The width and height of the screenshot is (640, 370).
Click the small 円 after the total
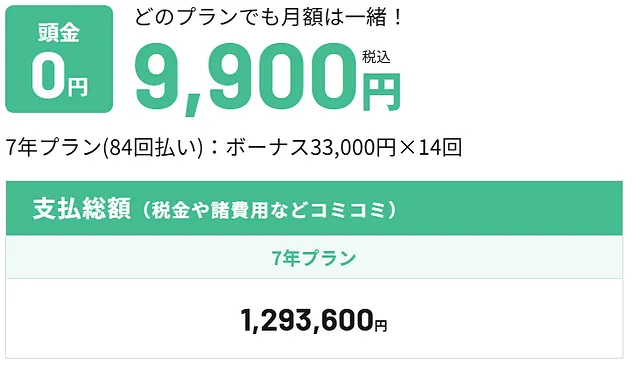pyautogui.click(x=380, y=325)
